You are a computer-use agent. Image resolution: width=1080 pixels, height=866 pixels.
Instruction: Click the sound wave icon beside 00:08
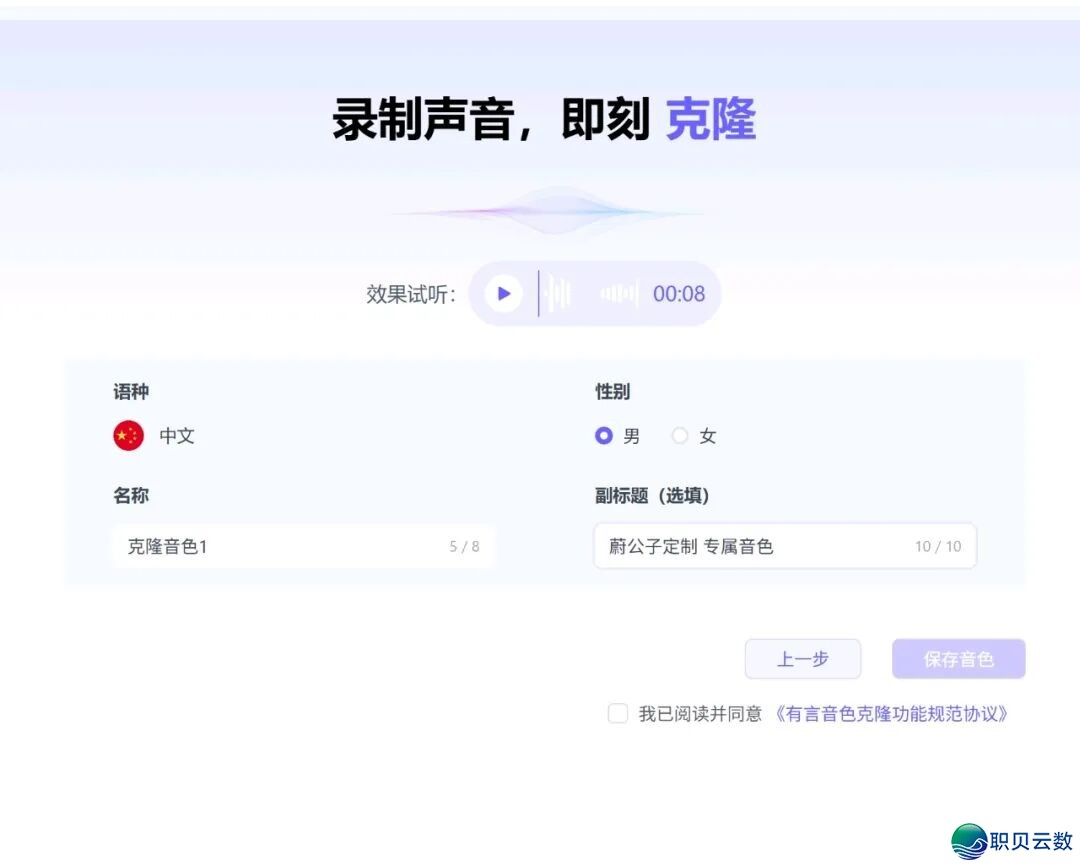[x=618, y=293]
